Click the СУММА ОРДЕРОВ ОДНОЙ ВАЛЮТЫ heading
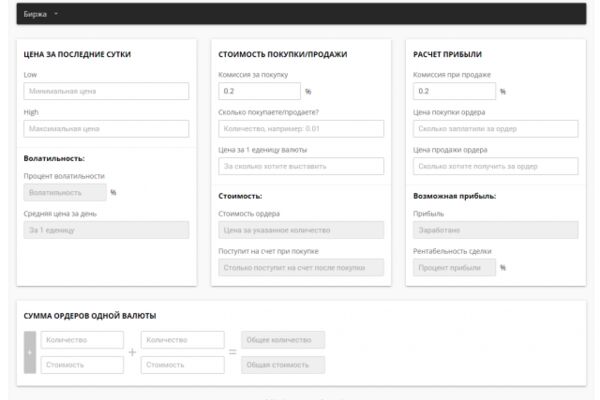600x400 pixels. coord(90,316)
